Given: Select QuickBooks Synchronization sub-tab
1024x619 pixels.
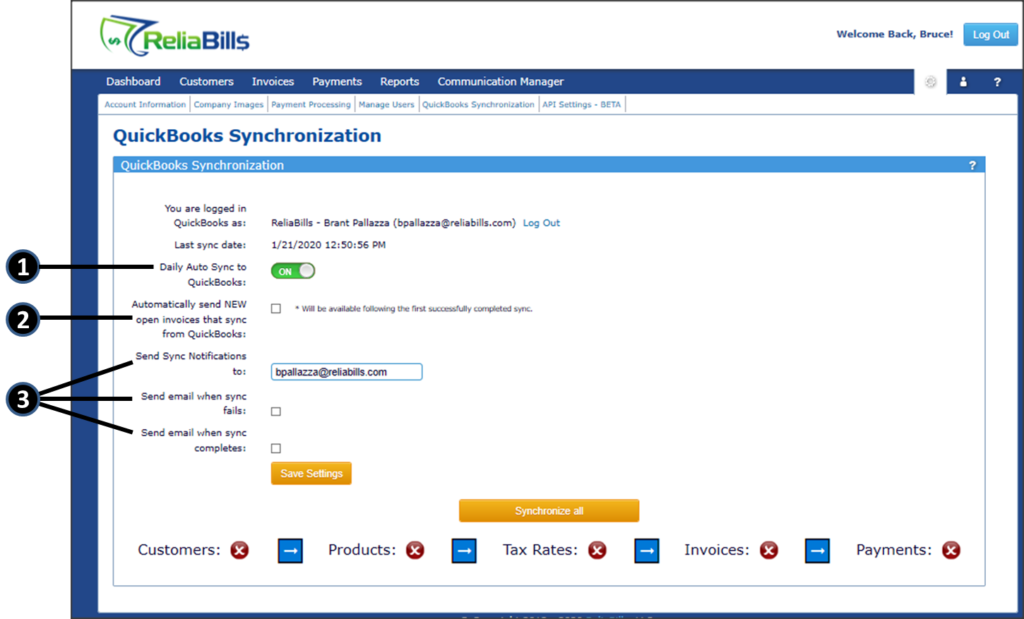Looking at the screenshot, I should [x=478, y=104].
